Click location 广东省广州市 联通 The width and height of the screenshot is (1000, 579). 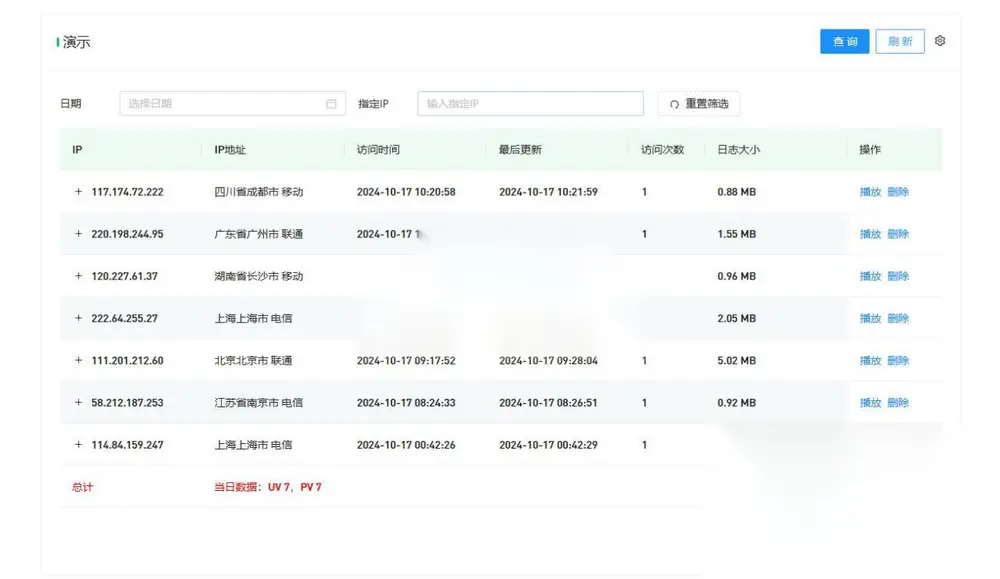pyautogui.click(x=259, y=234)
